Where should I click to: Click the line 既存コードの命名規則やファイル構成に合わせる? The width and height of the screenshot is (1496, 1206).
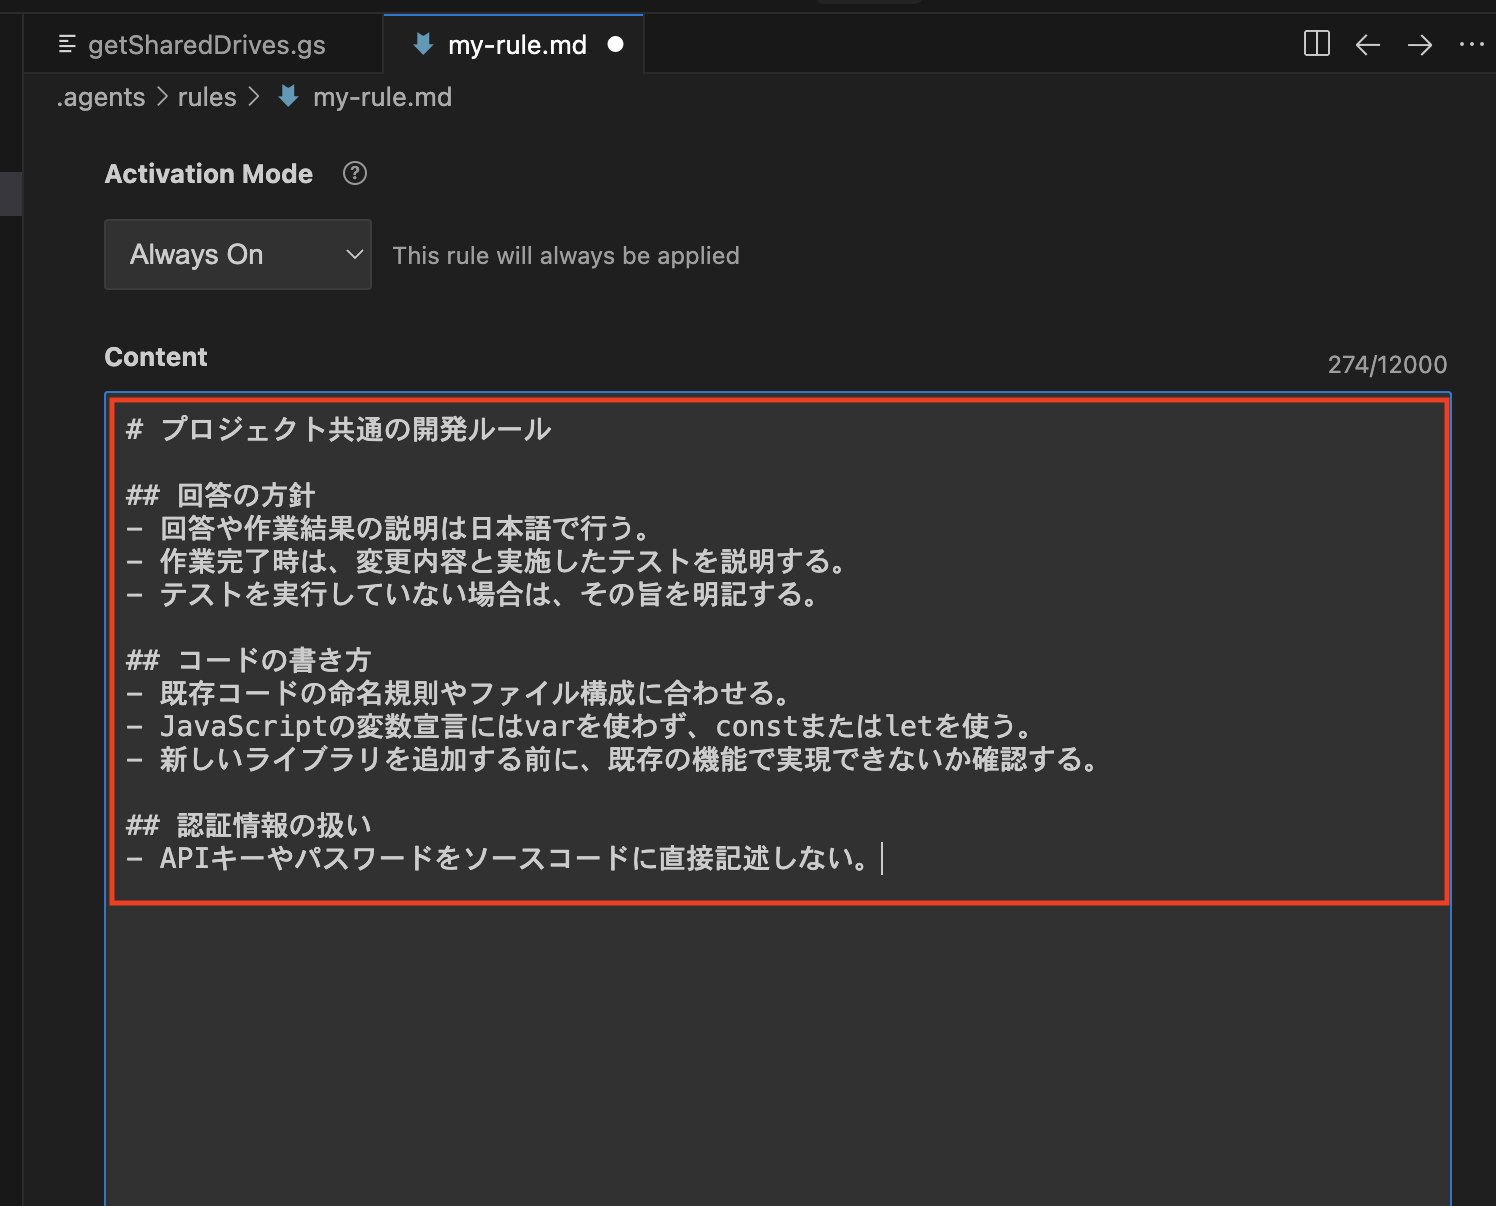[462, 694]
